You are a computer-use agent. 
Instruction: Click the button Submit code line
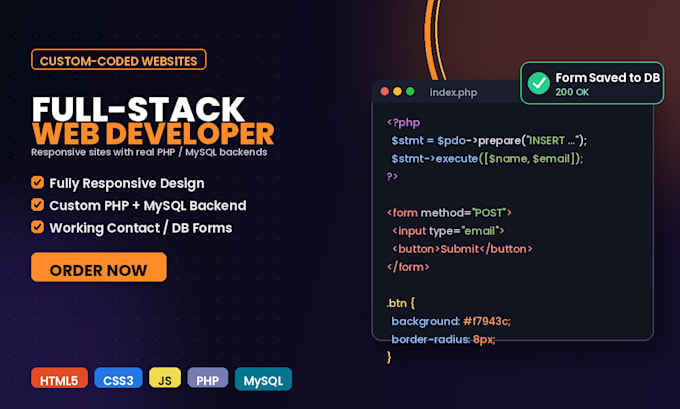(462, 249)
